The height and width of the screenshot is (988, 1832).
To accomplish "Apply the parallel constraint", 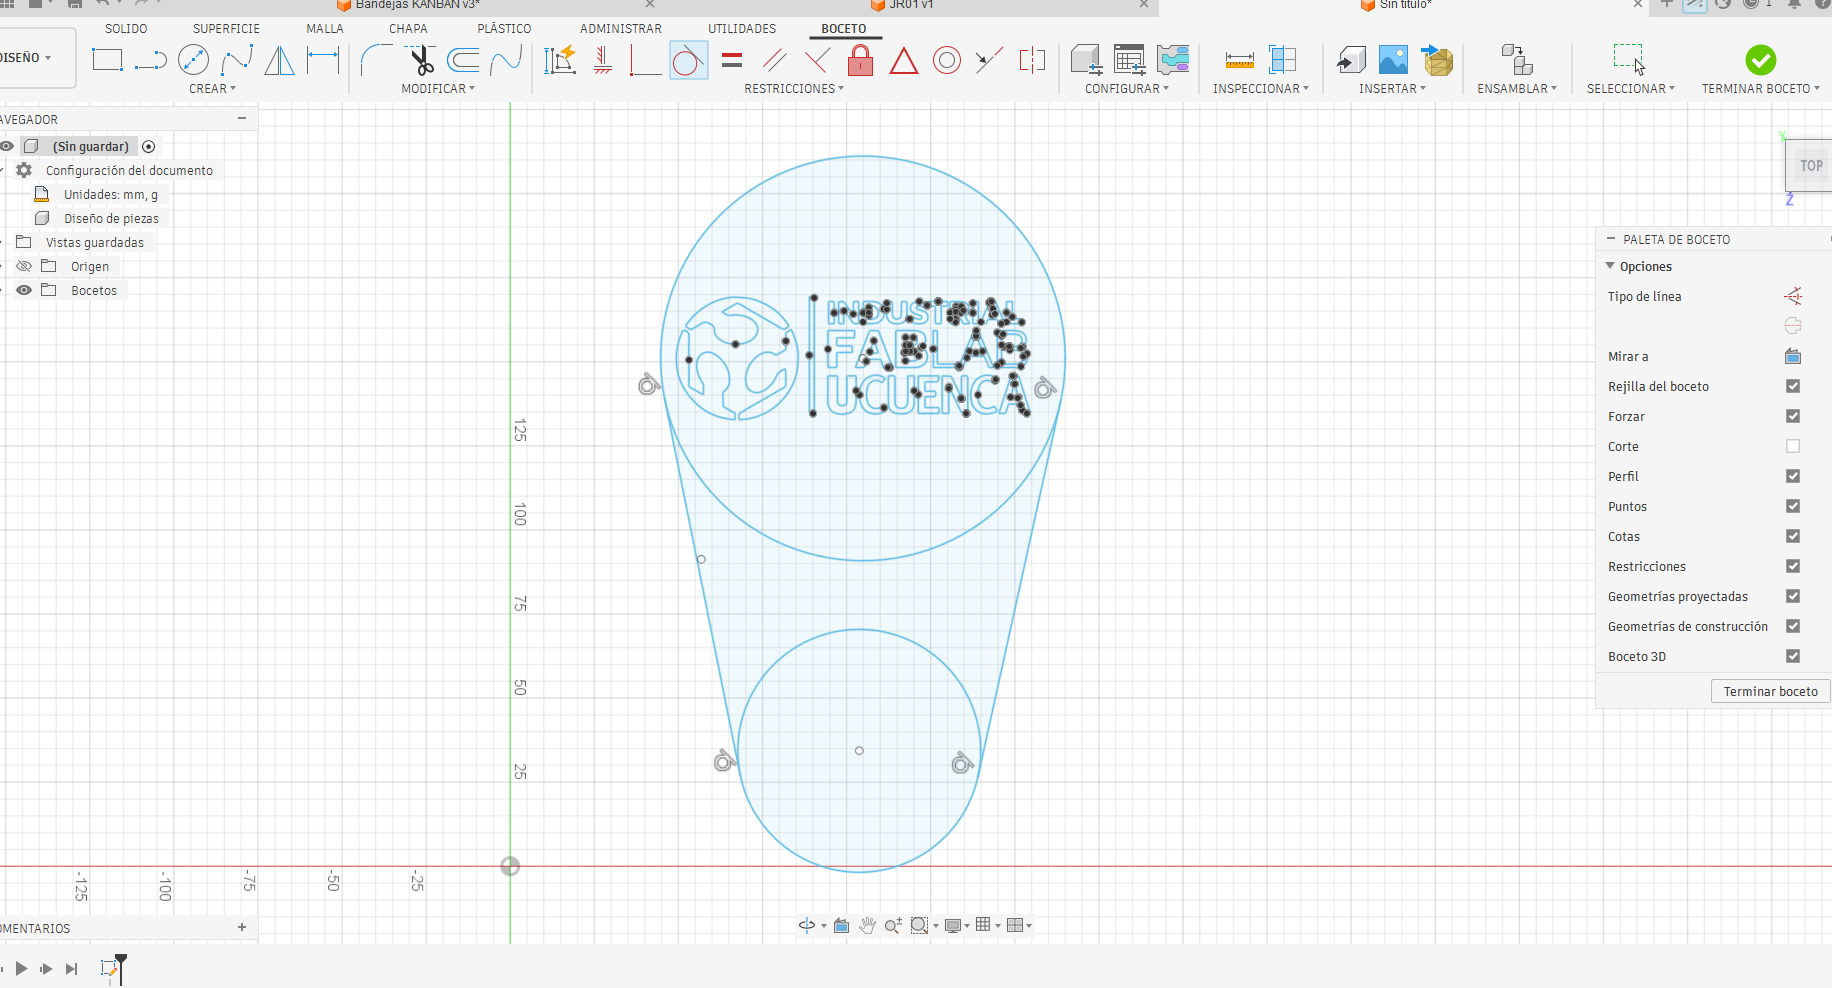I will point(775,60).
